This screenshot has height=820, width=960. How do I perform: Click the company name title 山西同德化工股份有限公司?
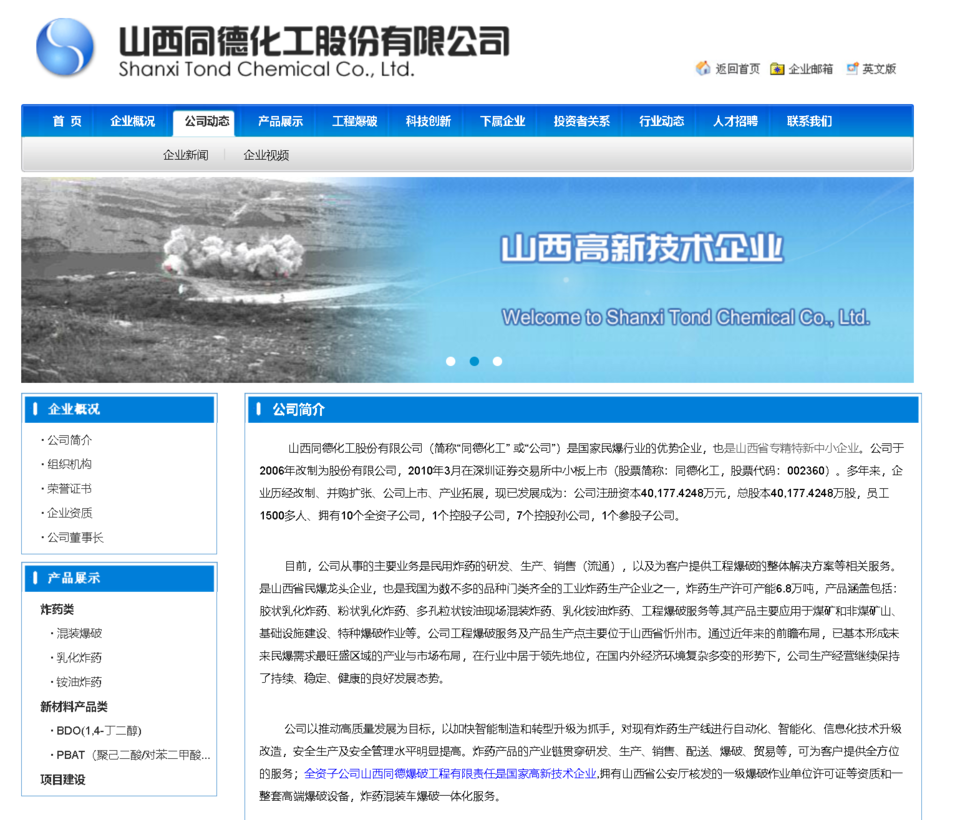point(314,40)
